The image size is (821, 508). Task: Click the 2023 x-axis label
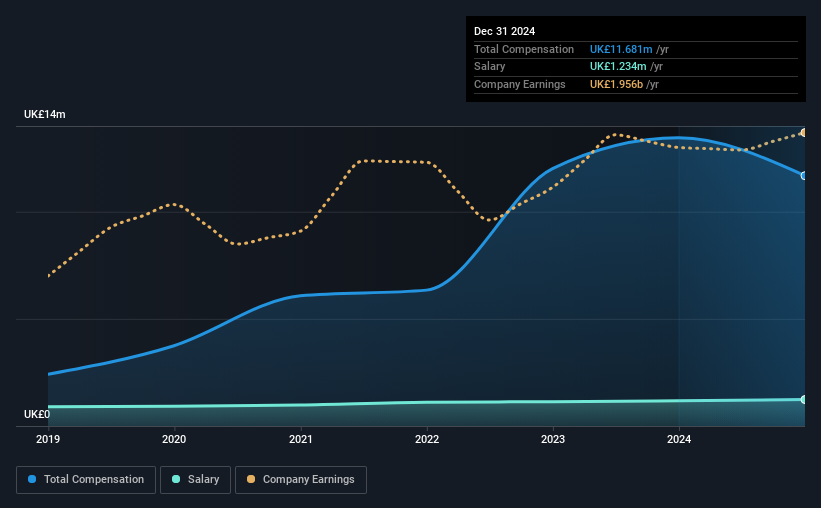553,439
